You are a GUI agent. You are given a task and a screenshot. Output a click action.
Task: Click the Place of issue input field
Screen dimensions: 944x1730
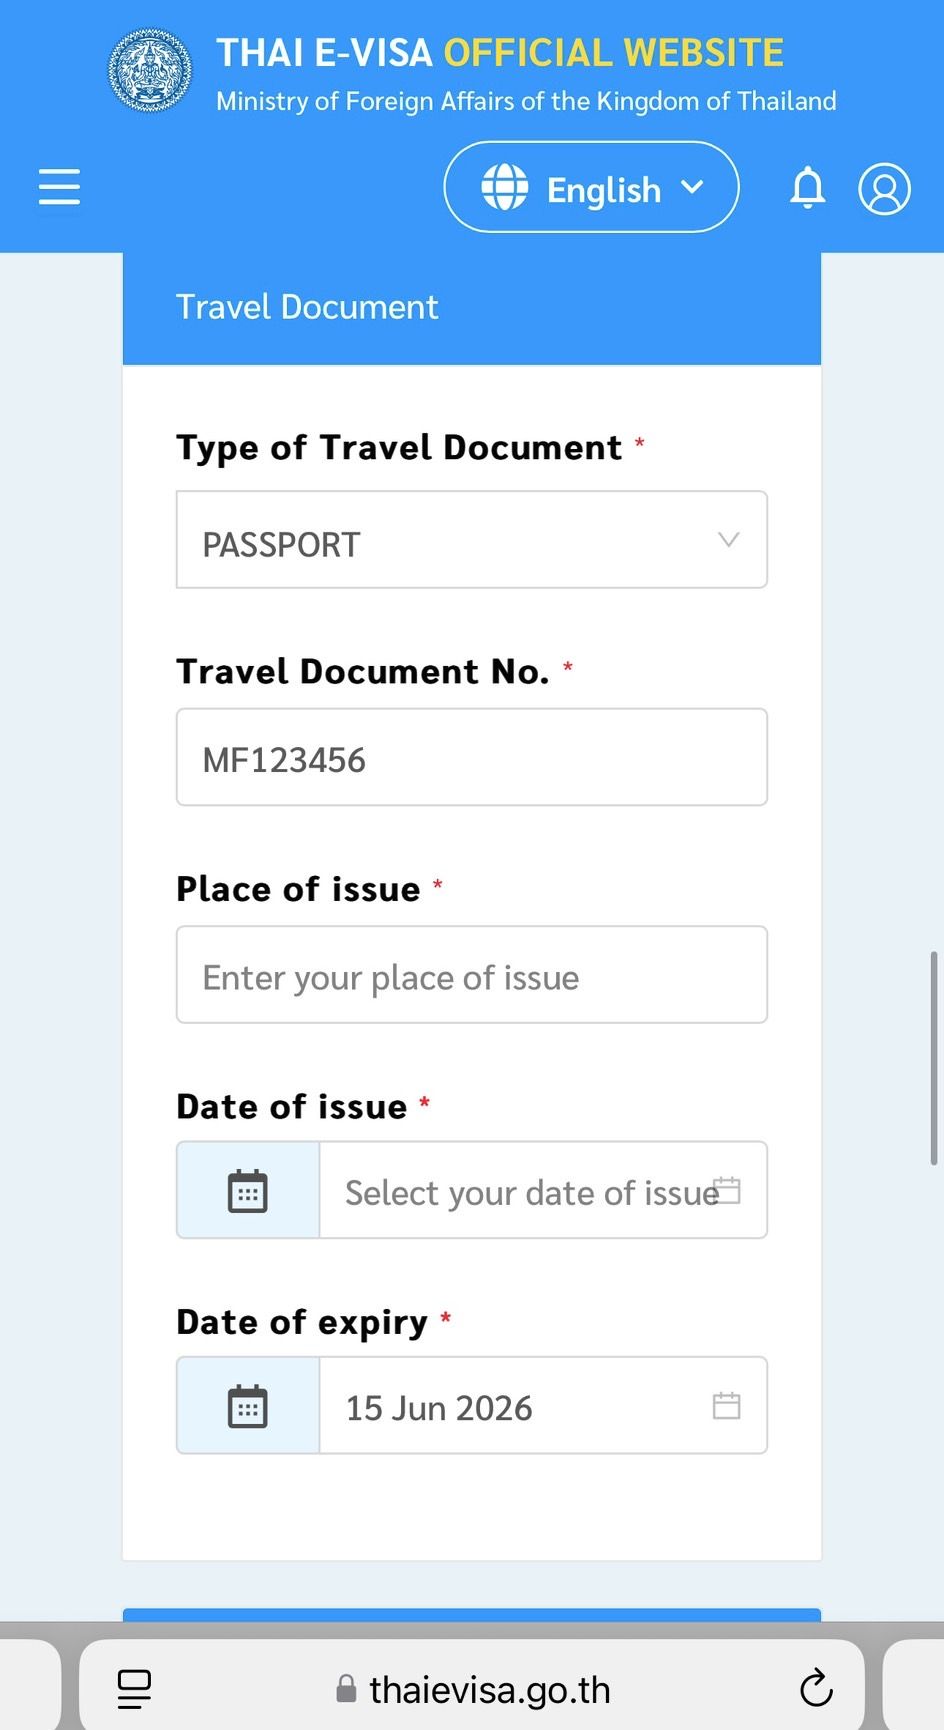click(x=471, y=975)
